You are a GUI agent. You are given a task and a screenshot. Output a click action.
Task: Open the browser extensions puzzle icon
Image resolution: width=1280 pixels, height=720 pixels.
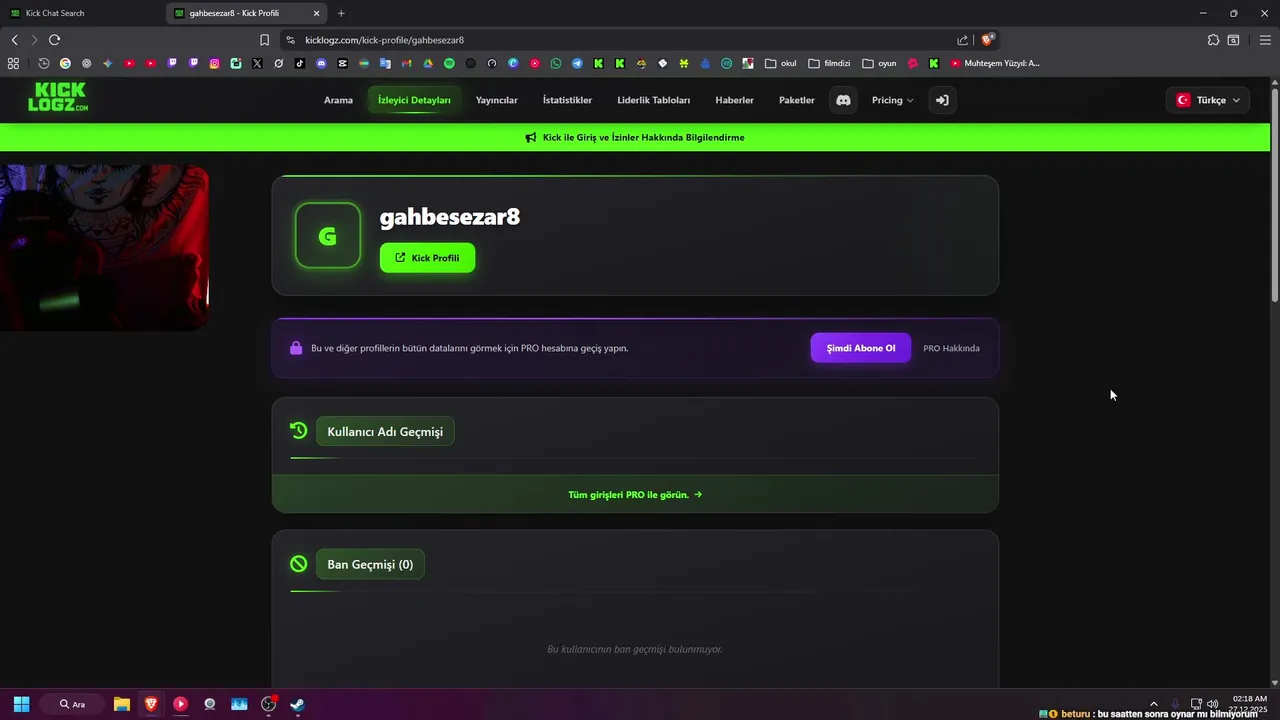(x=1213, y=40)
